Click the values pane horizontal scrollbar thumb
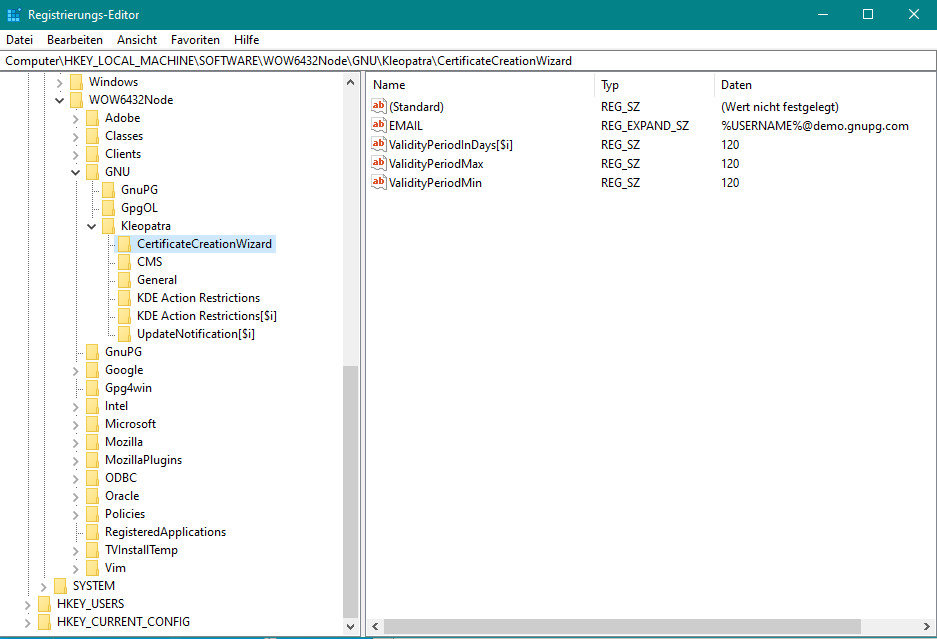 pos(622,626)
